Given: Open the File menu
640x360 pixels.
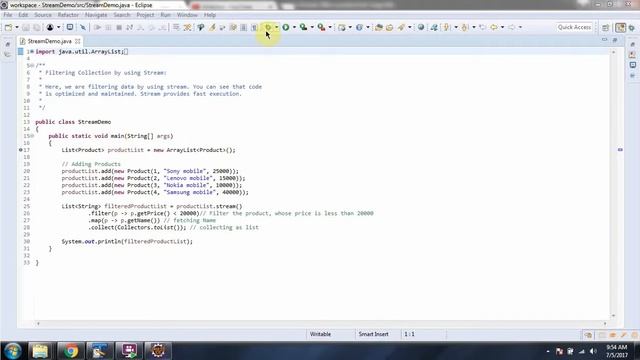Looking at the screenshot, I should coord(7,15).
